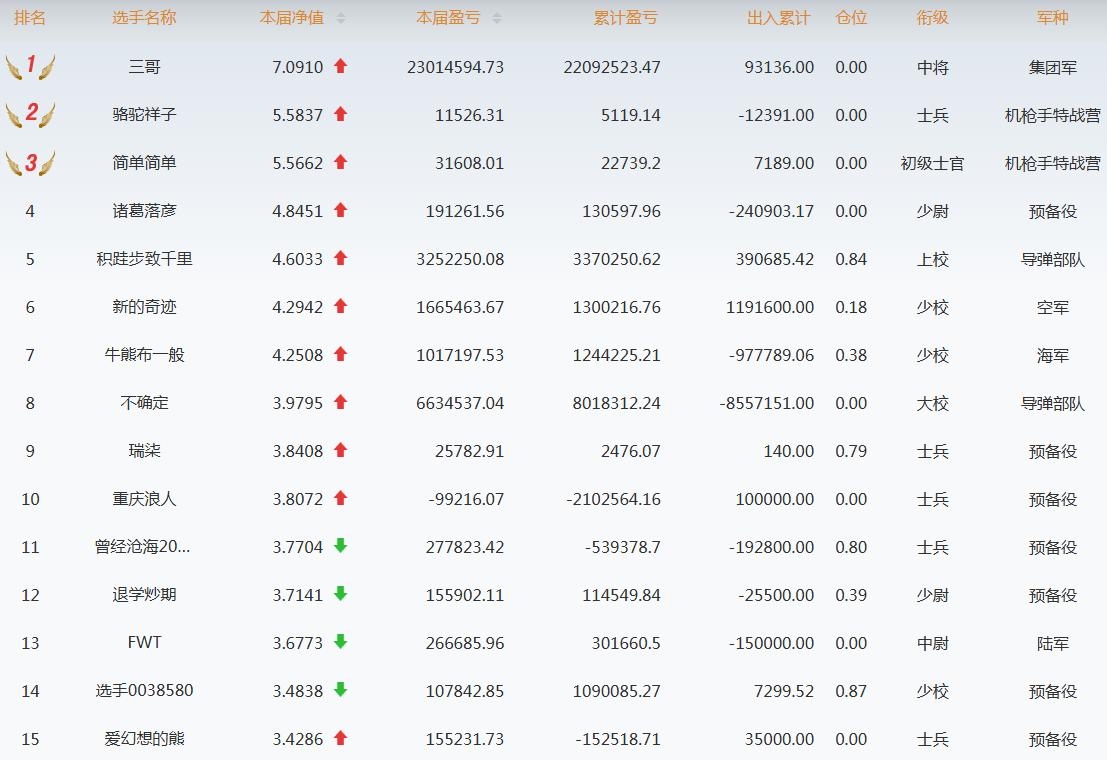This screenshot has height=760, width=1107.
Task: Open truncated player name 曾经沧海20...
Action: pos(142,547)
